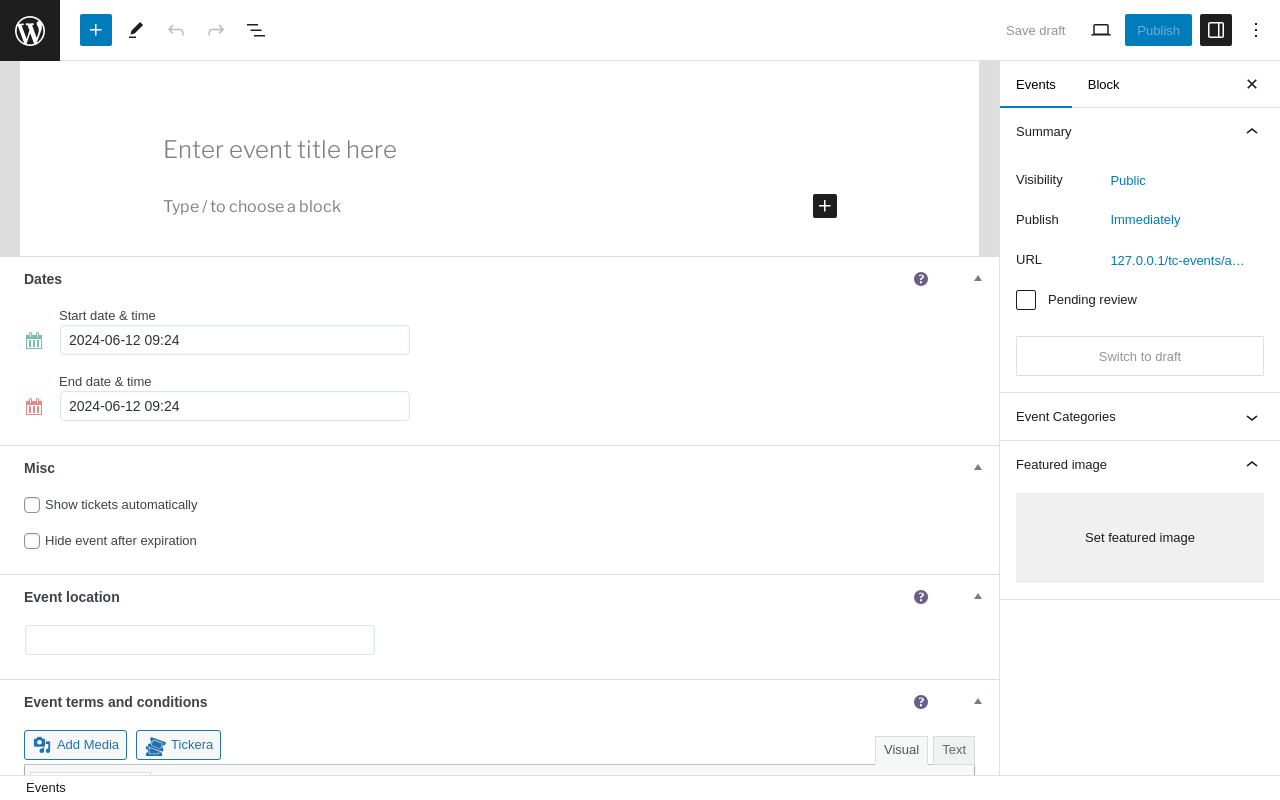Enable Show tickets automatically checkbox
Viewport: 1280px width, 800px height.
point(32,505)
